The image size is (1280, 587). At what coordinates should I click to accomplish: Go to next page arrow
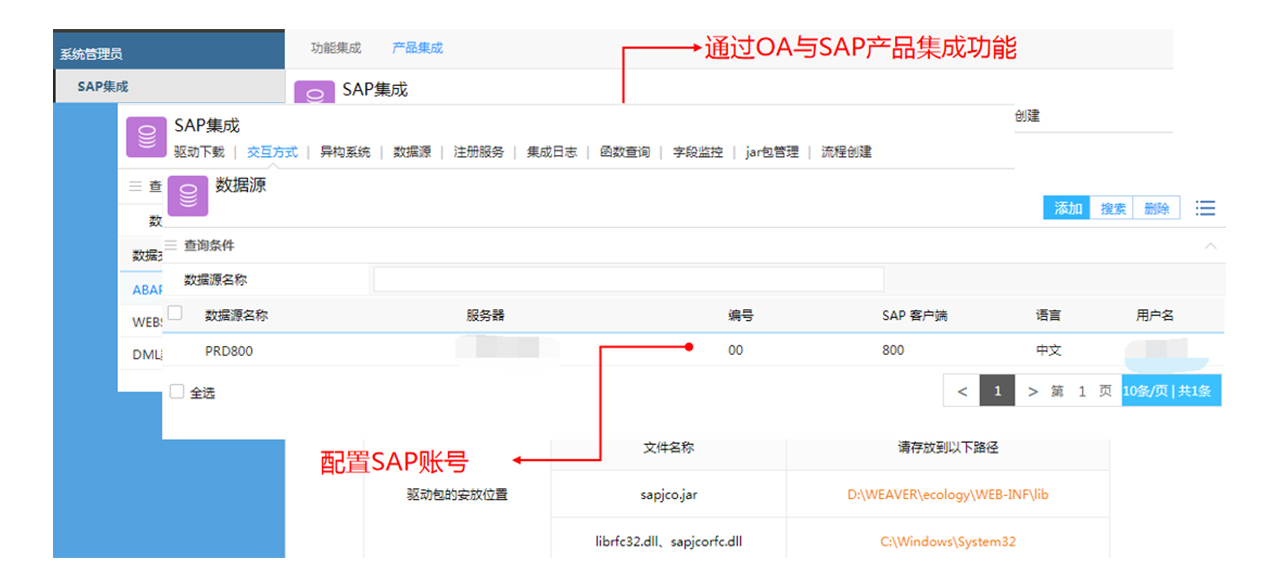1033,391
